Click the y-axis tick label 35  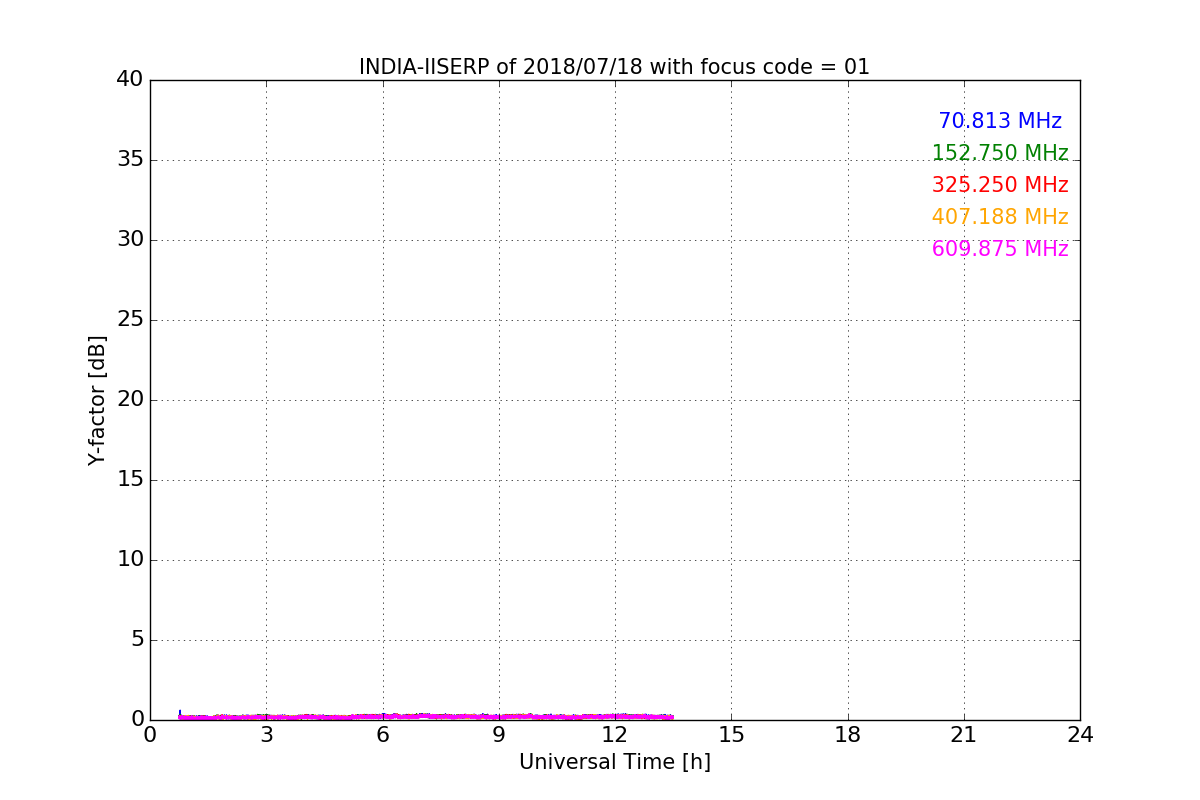click(130, 160)
